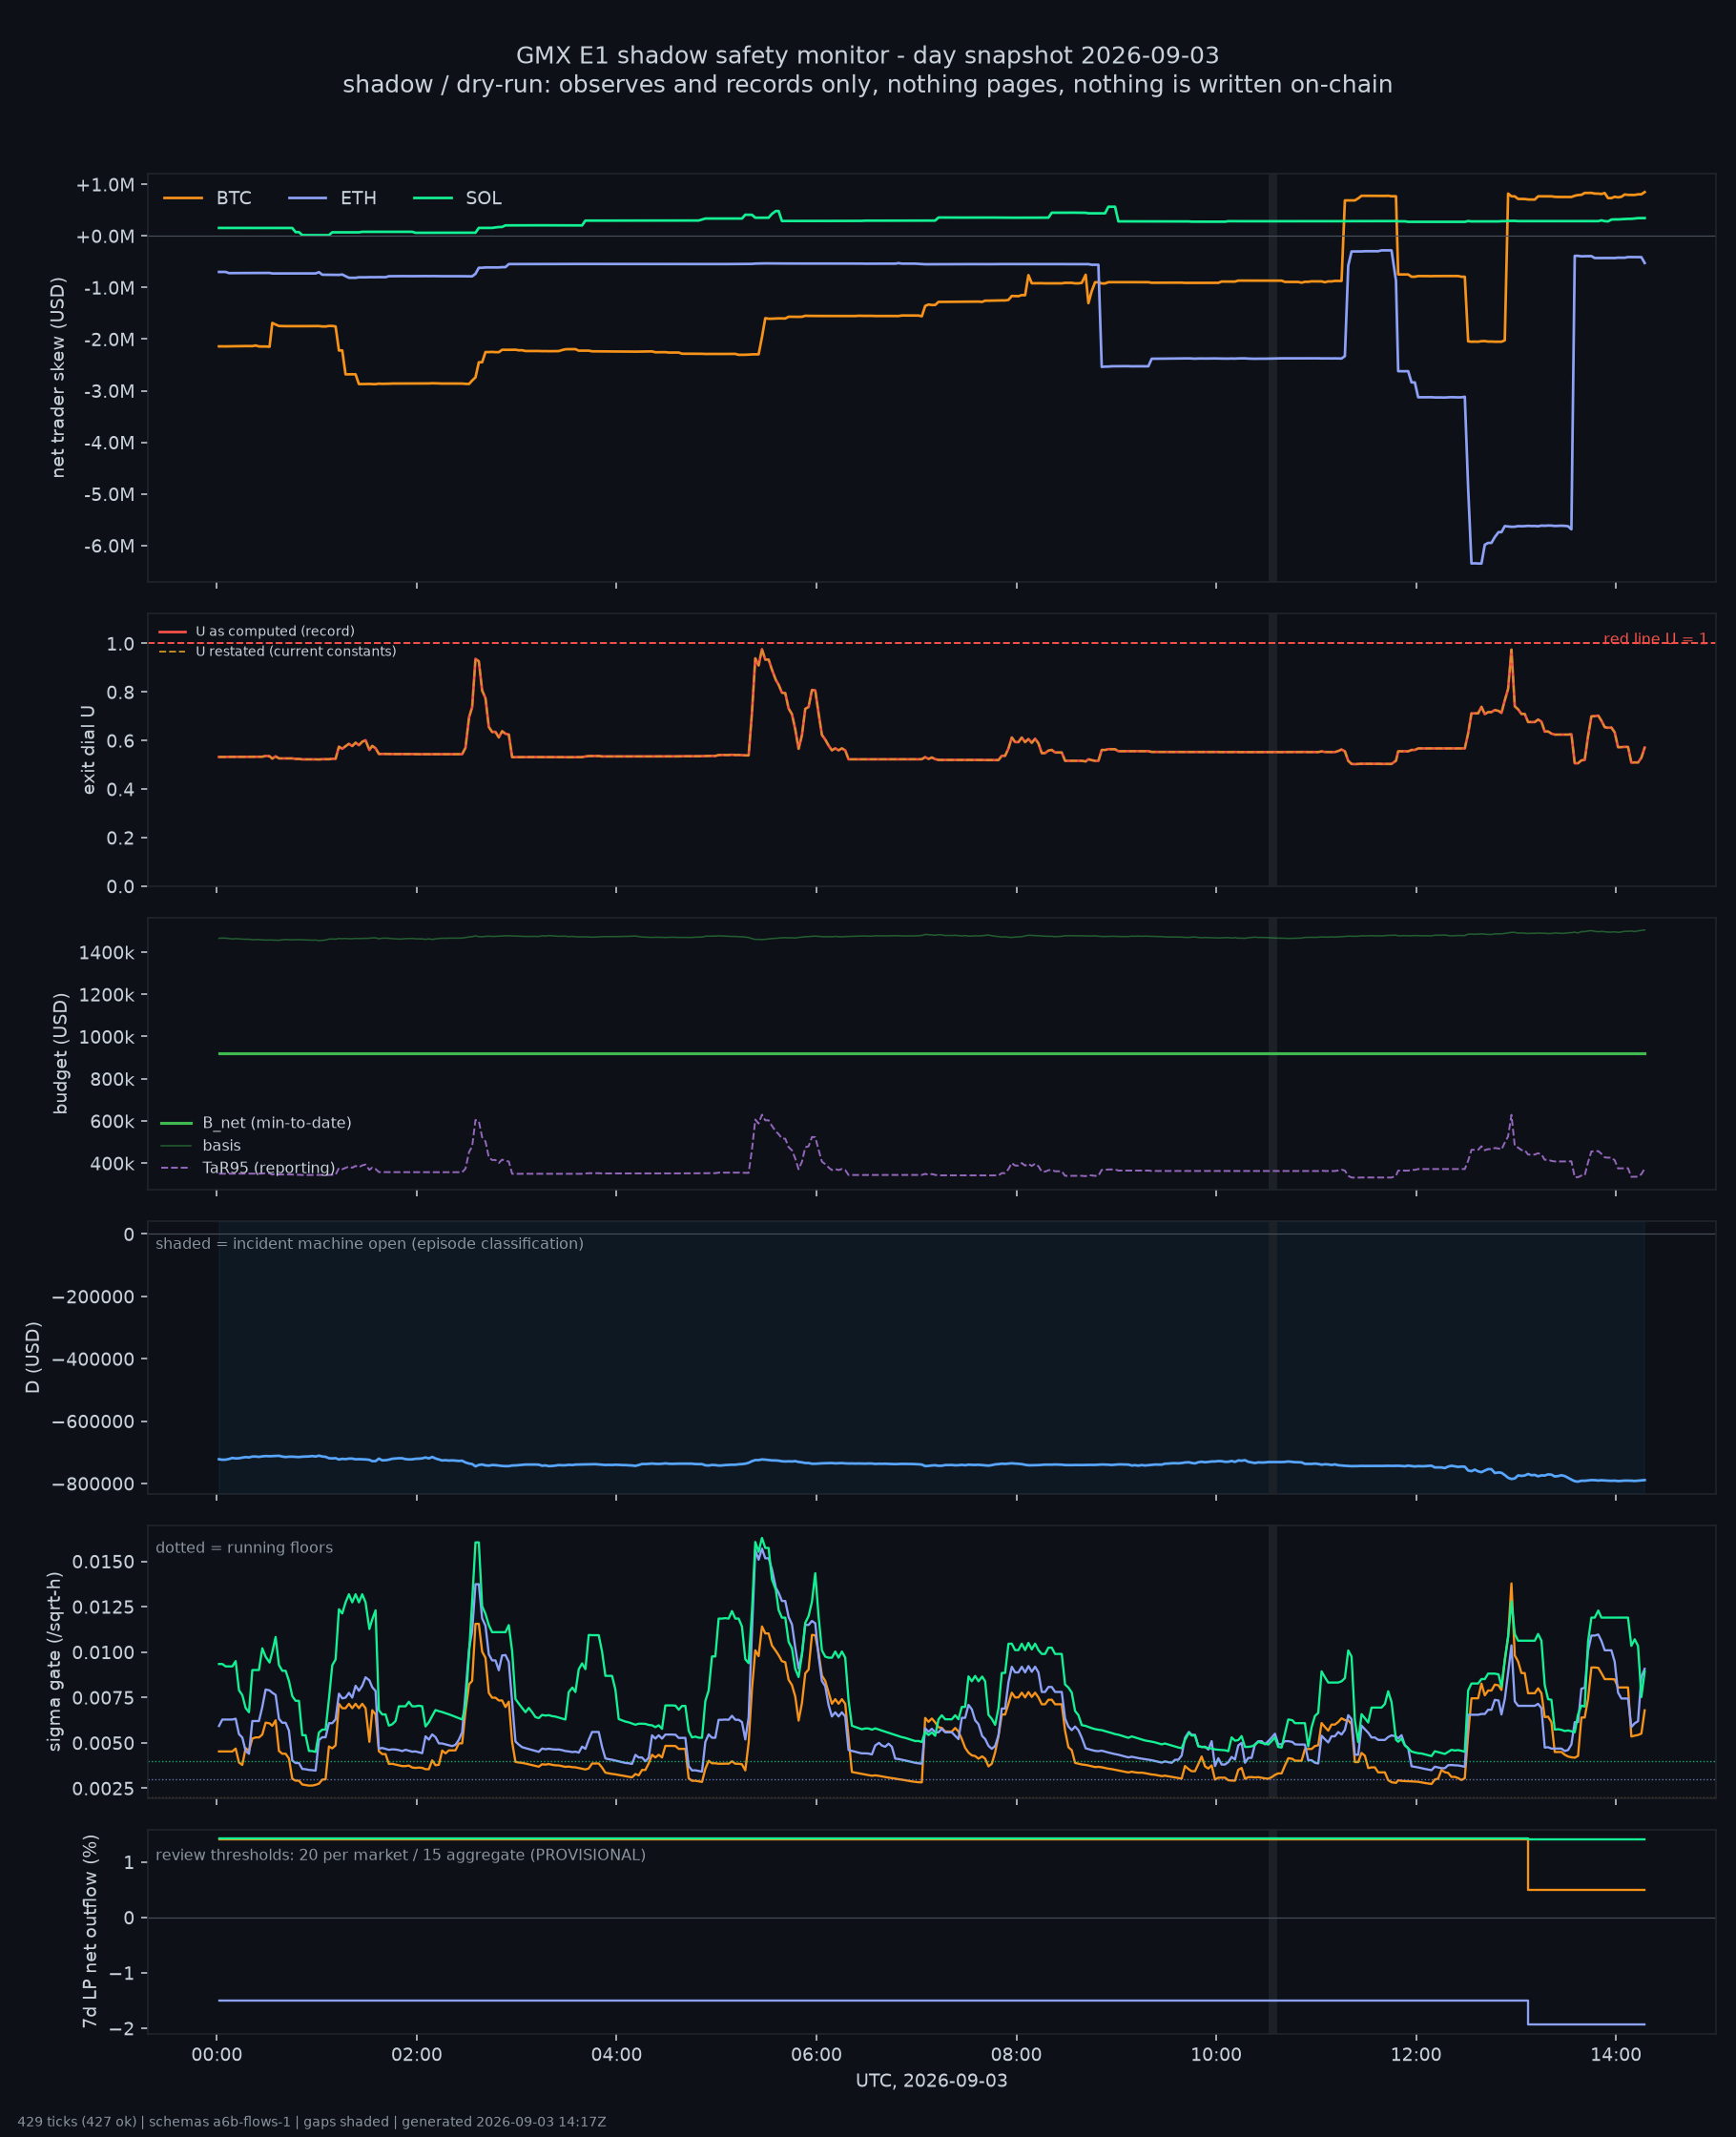Click the SOL legend line swatch
This screenshot has height=2137, width=1736.
(433, 198)
